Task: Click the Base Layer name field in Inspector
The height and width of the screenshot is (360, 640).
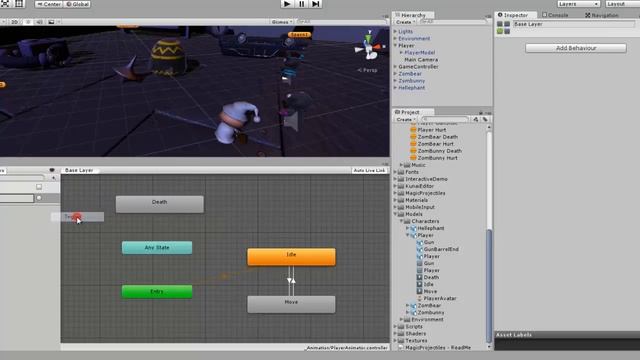Action: [x=574, y=24]
